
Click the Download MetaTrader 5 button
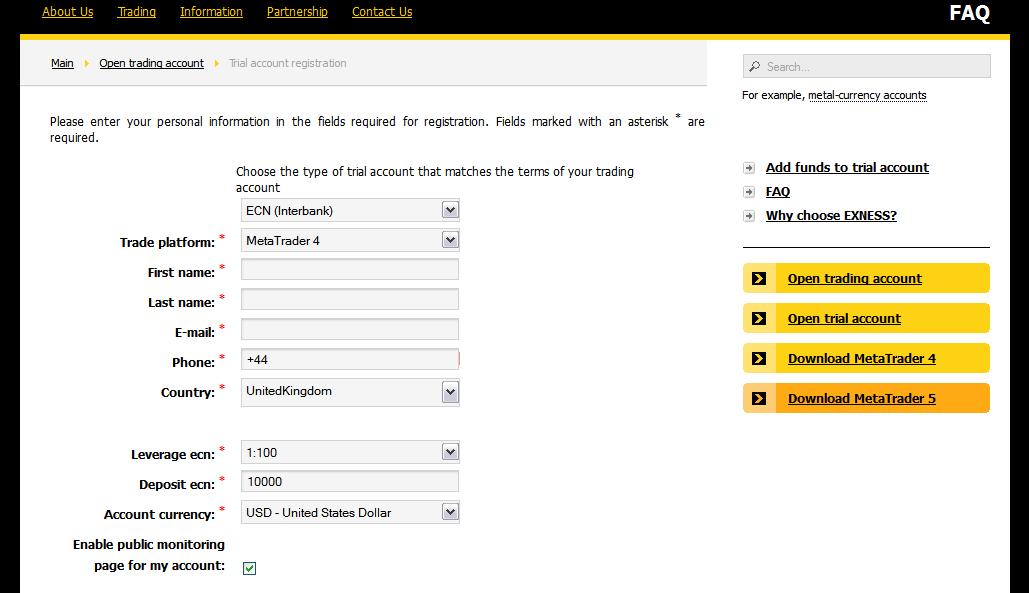coord(866,398)
